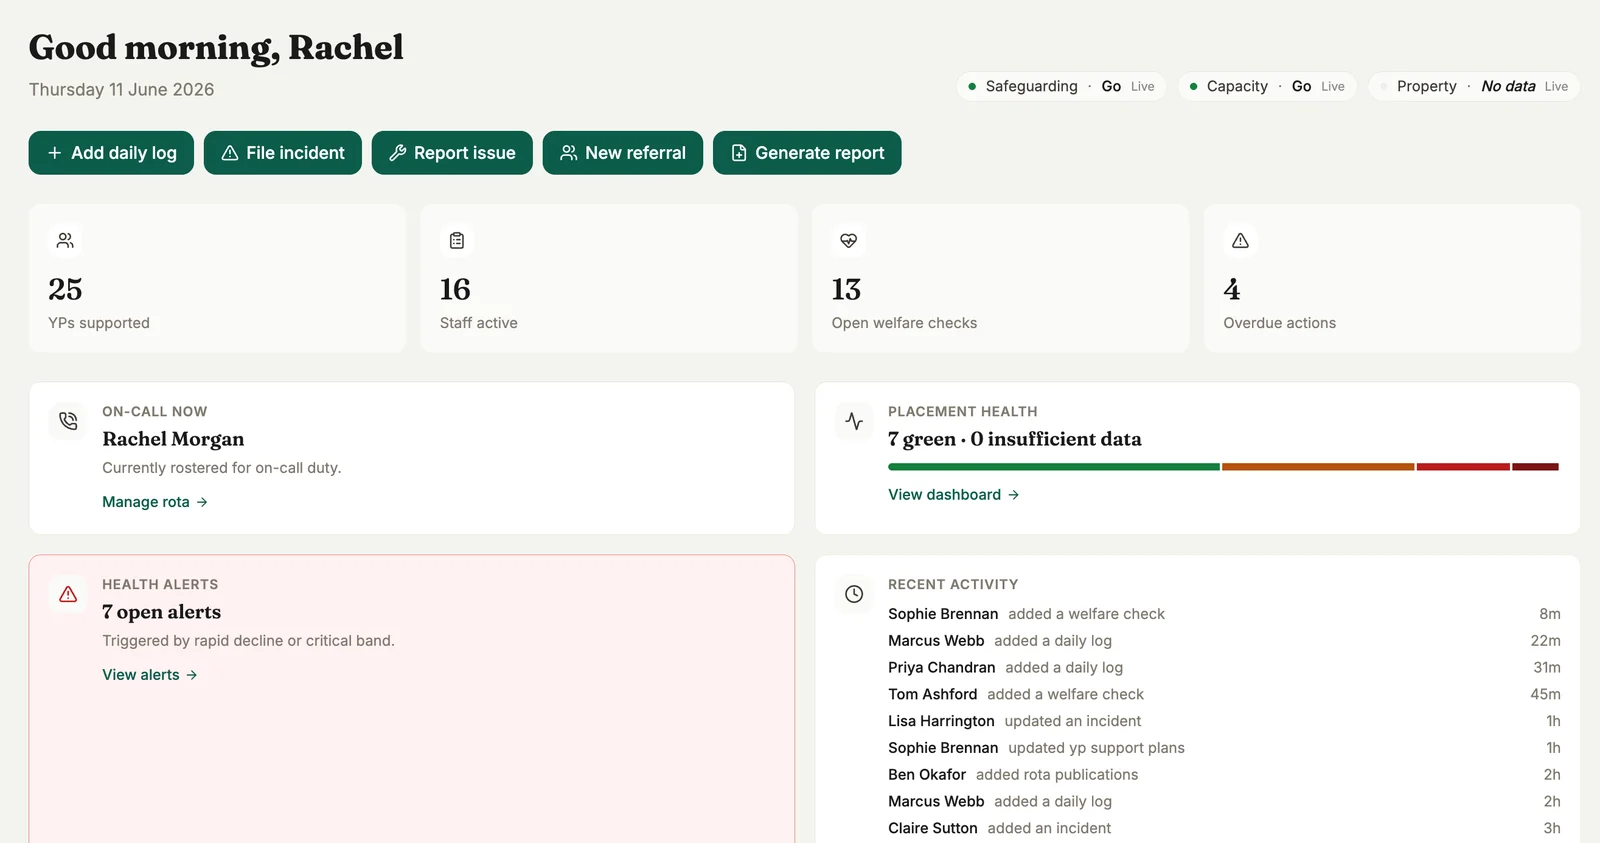Open the 13 Open welfare checks card

coord(1000,278)
